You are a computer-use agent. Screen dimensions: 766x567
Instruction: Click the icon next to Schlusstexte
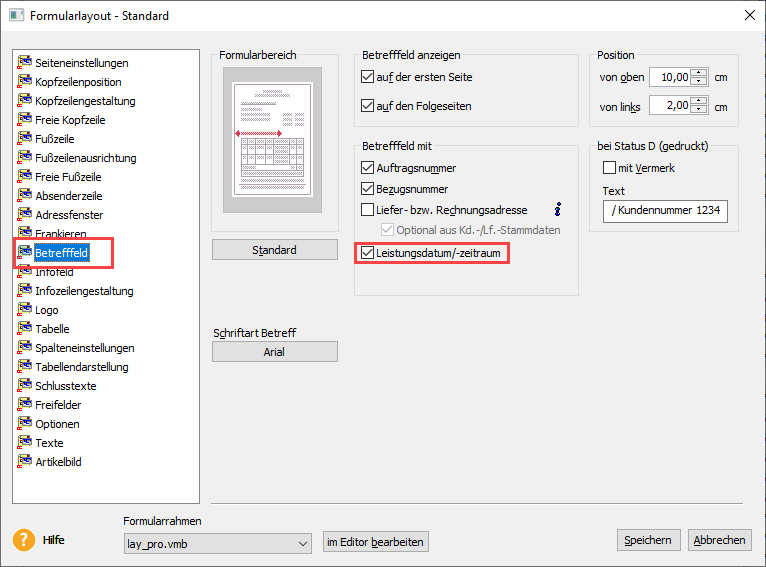(x=25, y=386)
